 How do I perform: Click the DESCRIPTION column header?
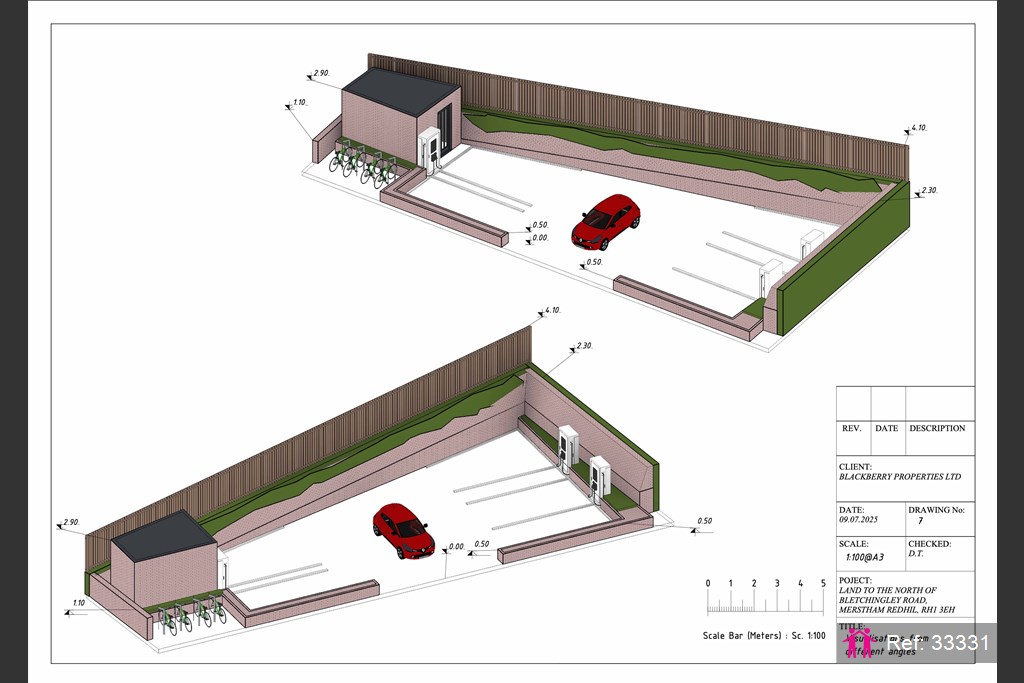tap(937, 428)
